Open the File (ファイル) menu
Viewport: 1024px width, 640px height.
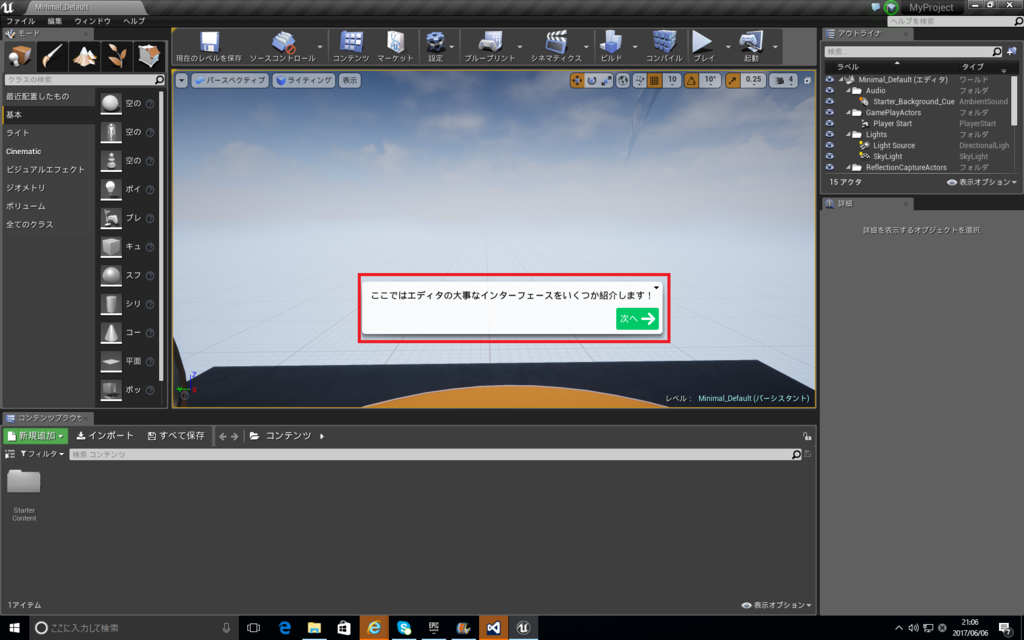pos(20,21)
